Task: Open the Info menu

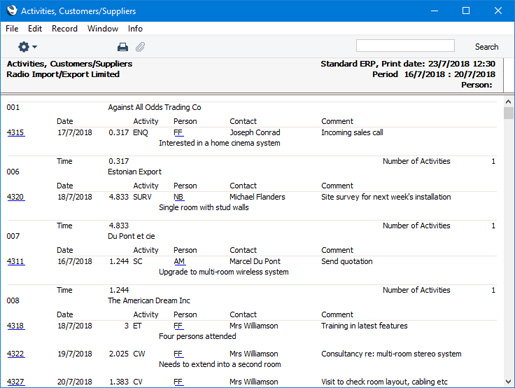Action: pyautogui.click(x=135, y=29)
